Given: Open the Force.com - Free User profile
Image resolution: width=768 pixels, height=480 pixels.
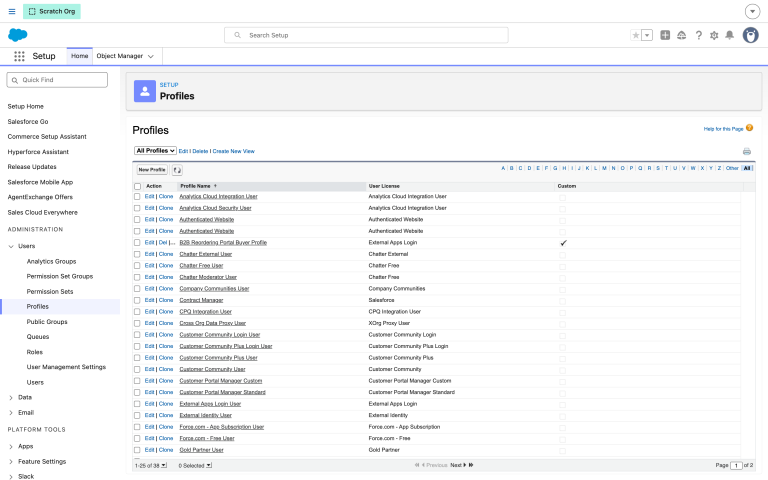Looking at the screenshot, I should coord(207,438).
